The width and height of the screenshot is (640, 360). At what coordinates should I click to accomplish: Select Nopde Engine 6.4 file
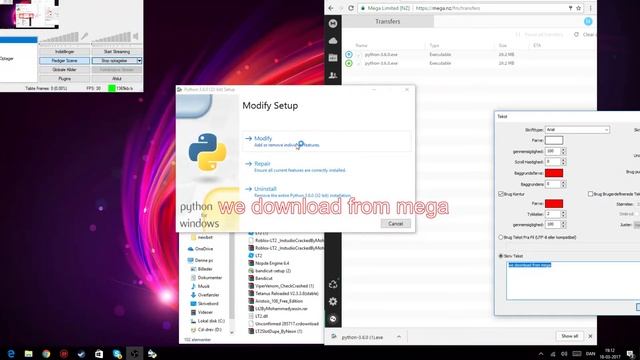(x=269, y=263)
